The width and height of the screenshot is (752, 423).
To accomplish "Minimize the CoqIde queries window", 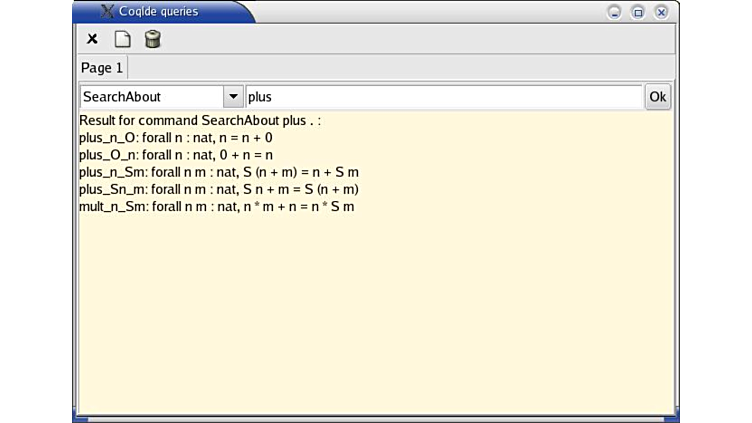I will (x=614, y=12).
